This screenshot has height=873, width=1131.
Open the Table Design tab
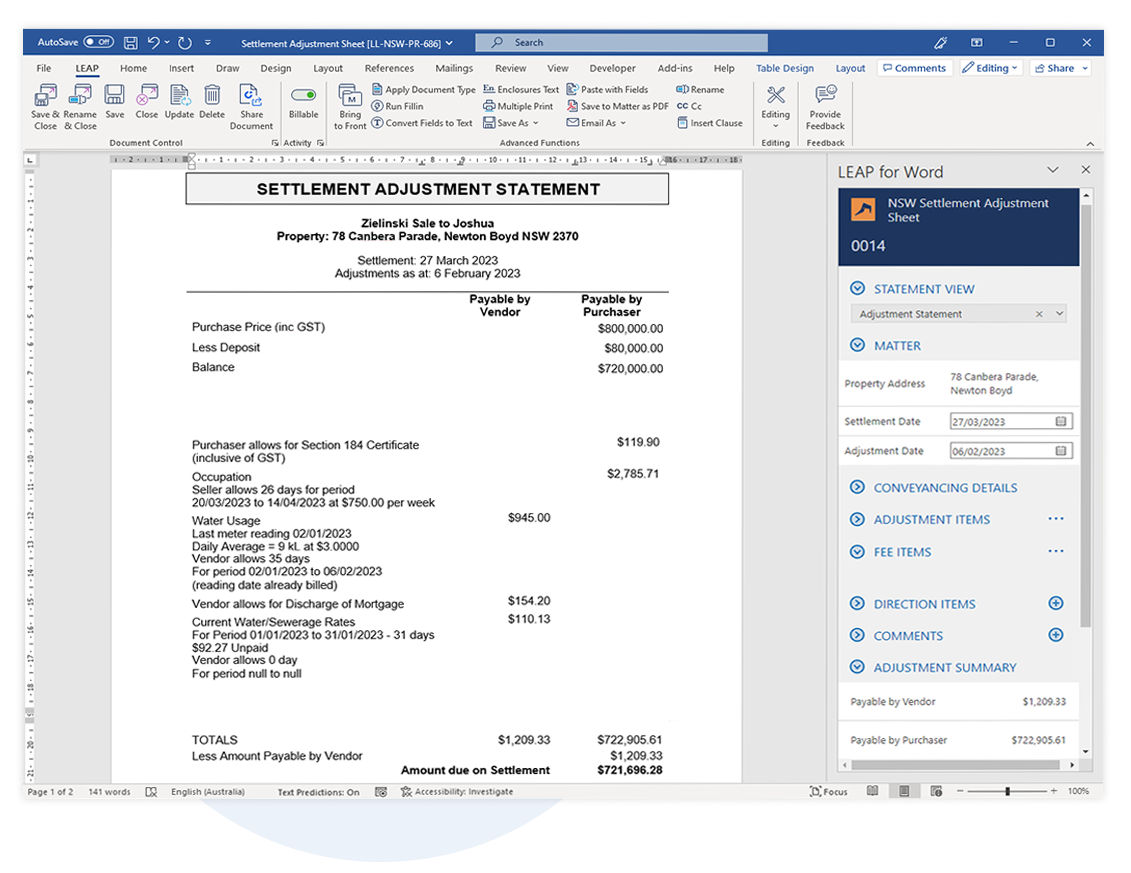[785, 68]
